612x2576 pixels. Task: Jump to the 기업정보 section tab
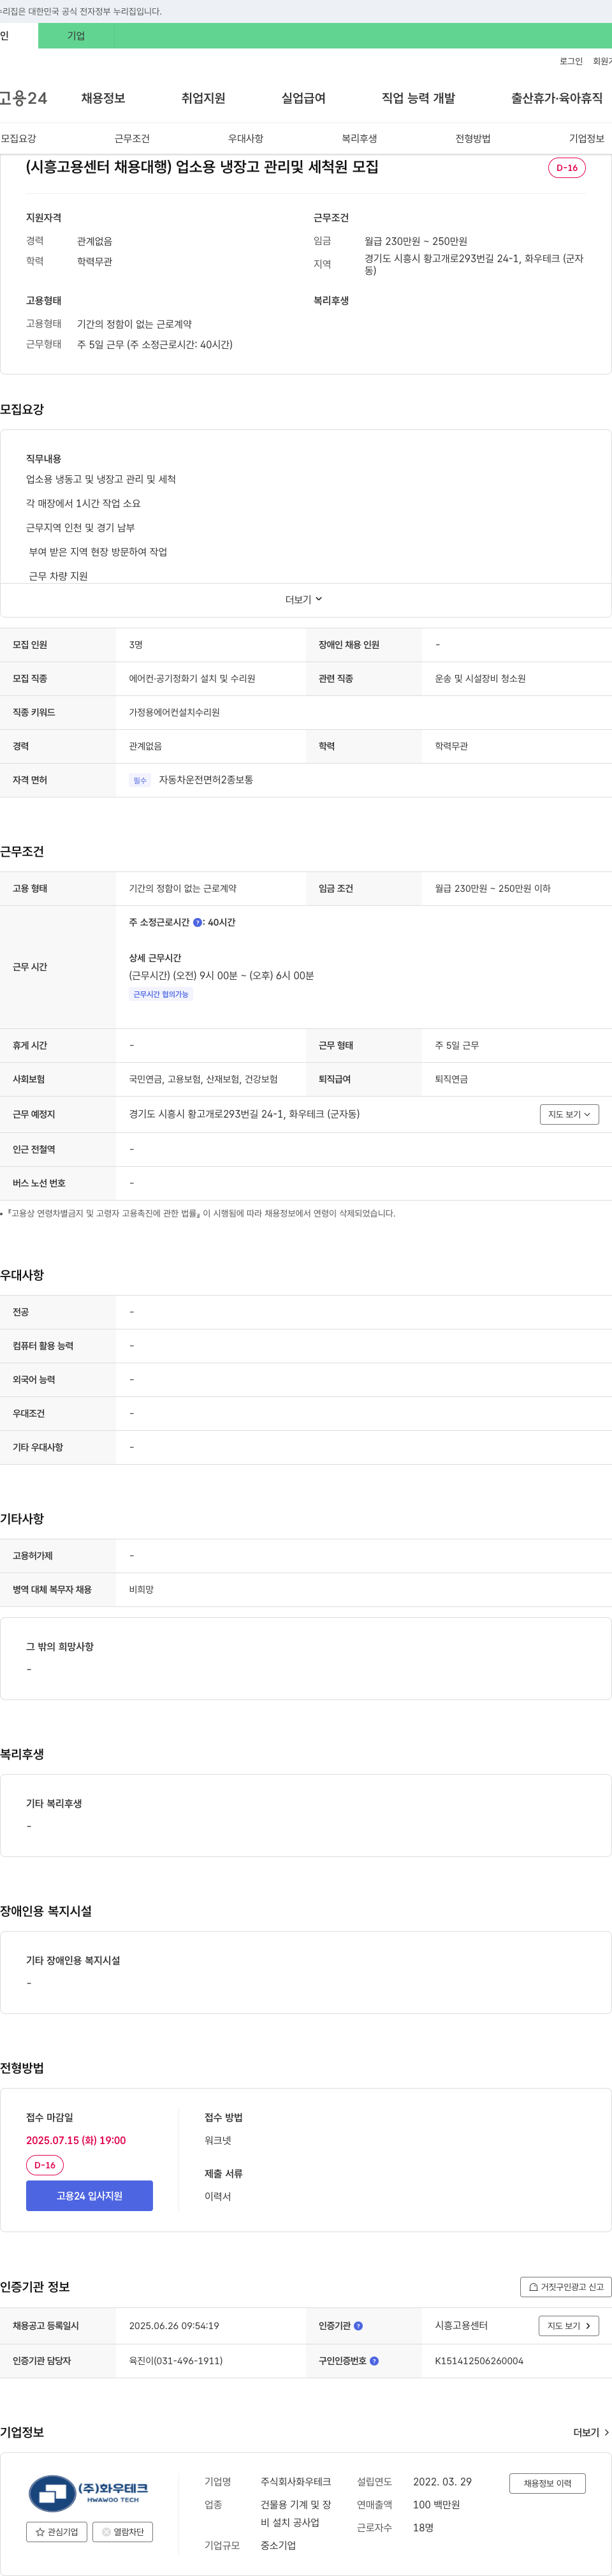pyautogui.click(x=586, y=139)
